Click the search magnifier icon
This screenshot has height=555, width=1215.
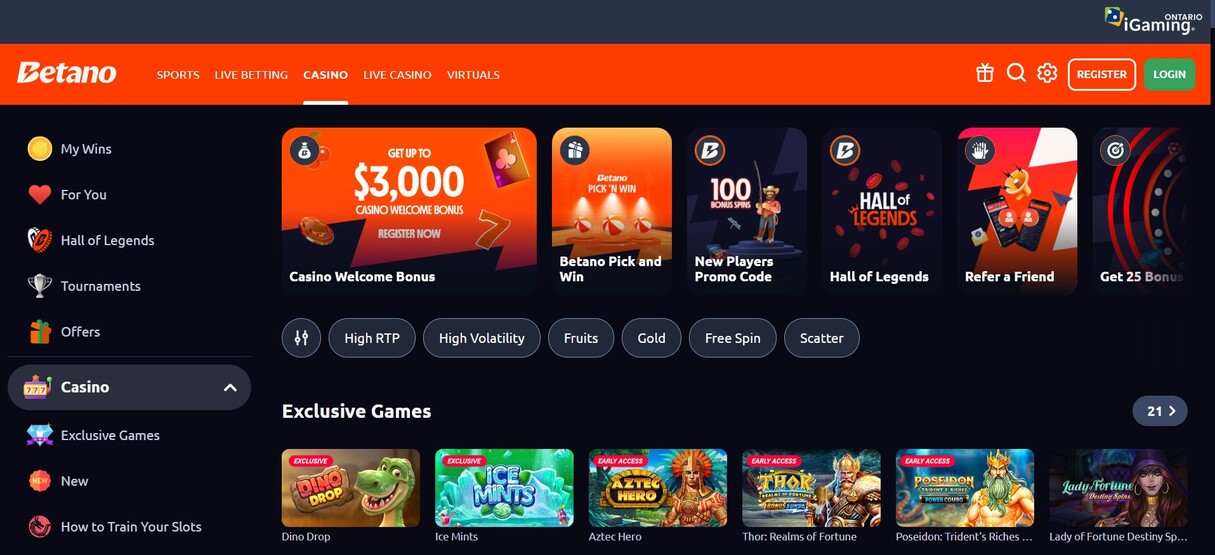tap(1016, 73)
